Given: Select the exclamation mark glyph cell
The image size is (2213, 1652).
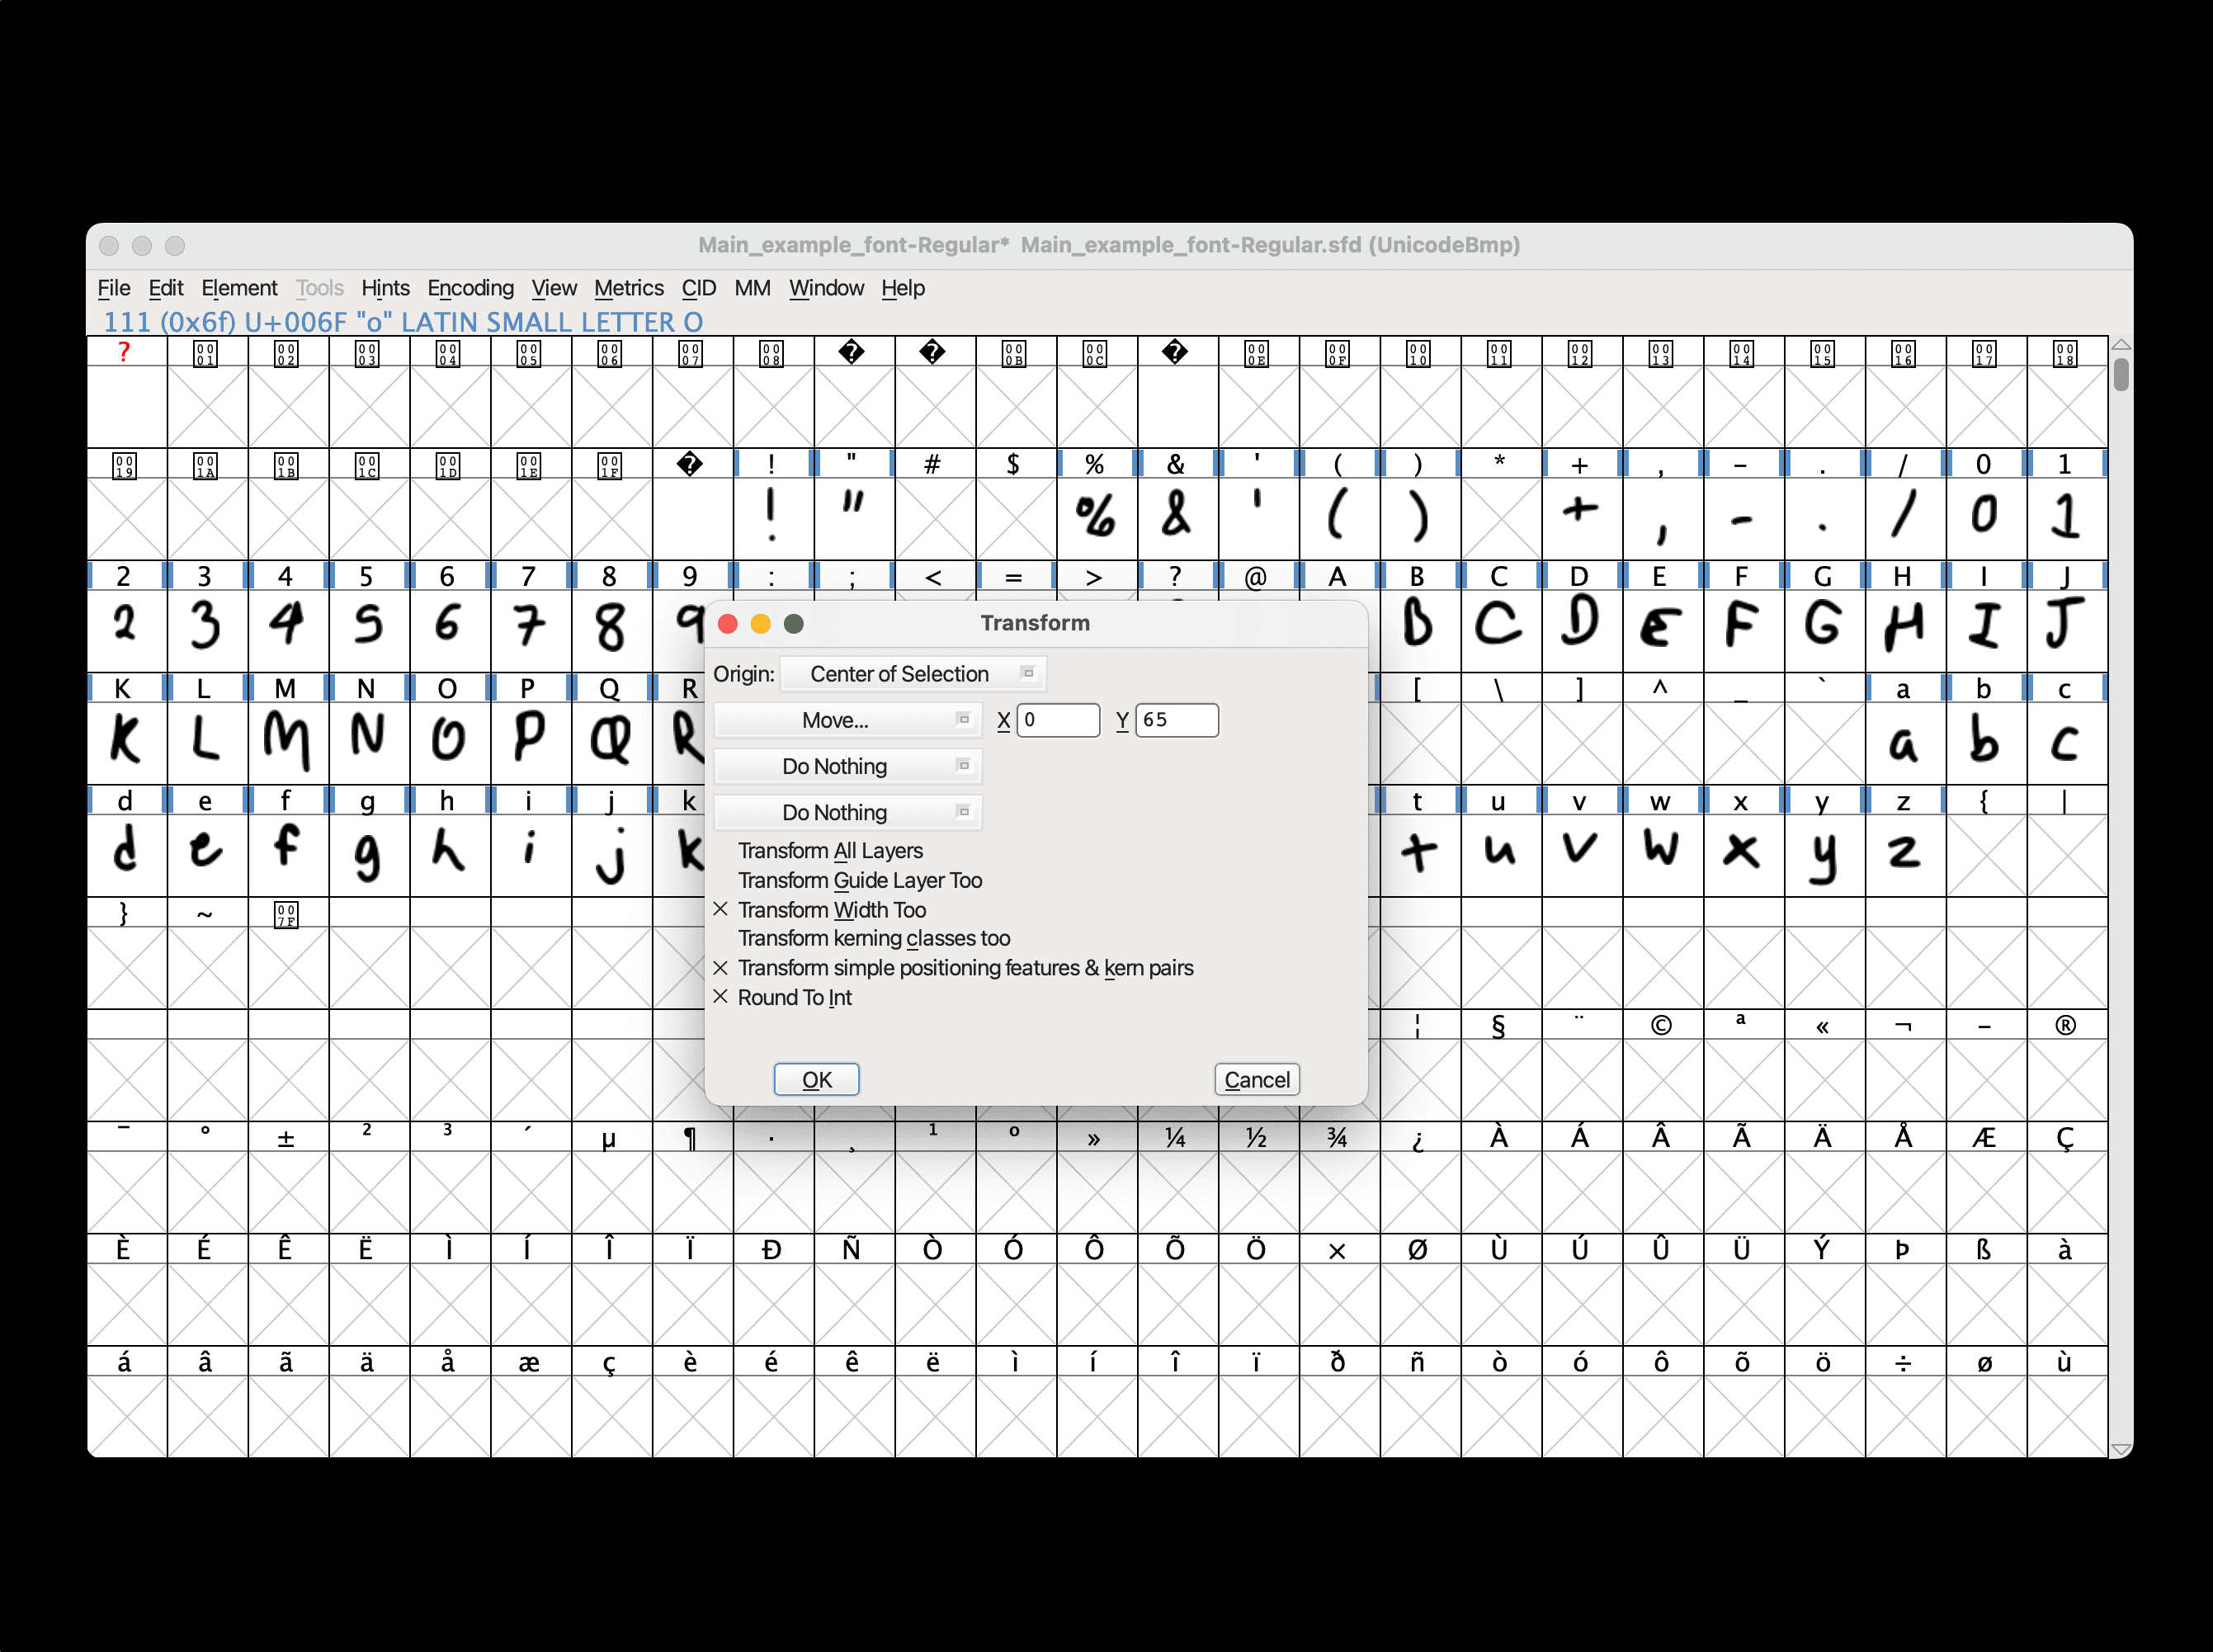Looking at the screenshot, I should coord(773,518).
